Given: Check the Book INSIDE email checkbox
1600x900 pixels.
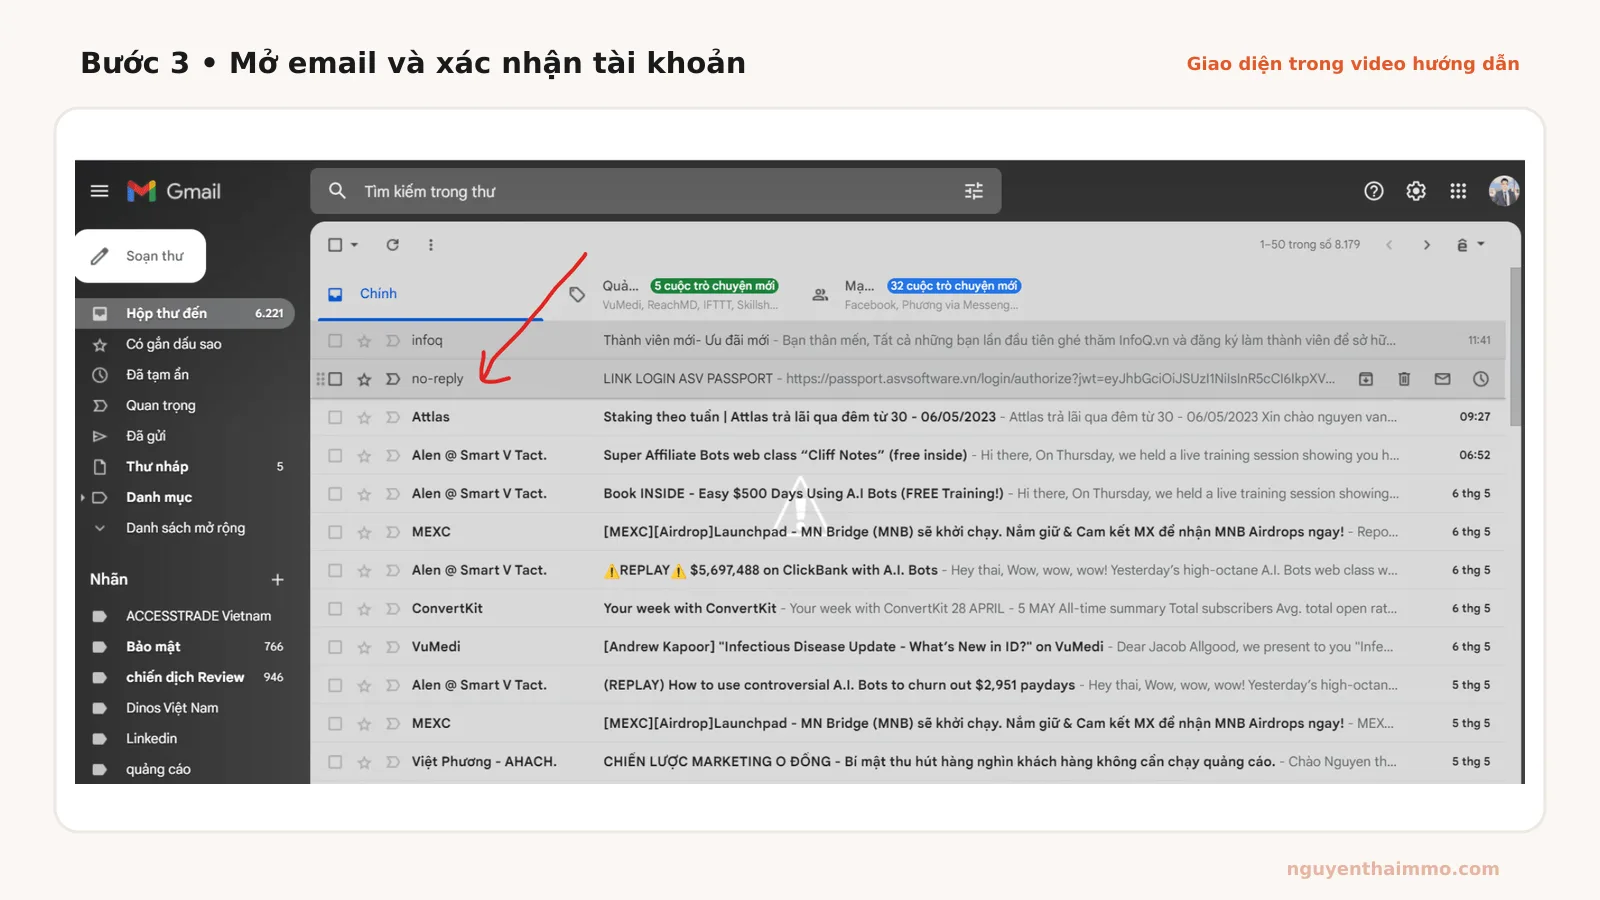Looking at the screenshot, I should point(335,494).
